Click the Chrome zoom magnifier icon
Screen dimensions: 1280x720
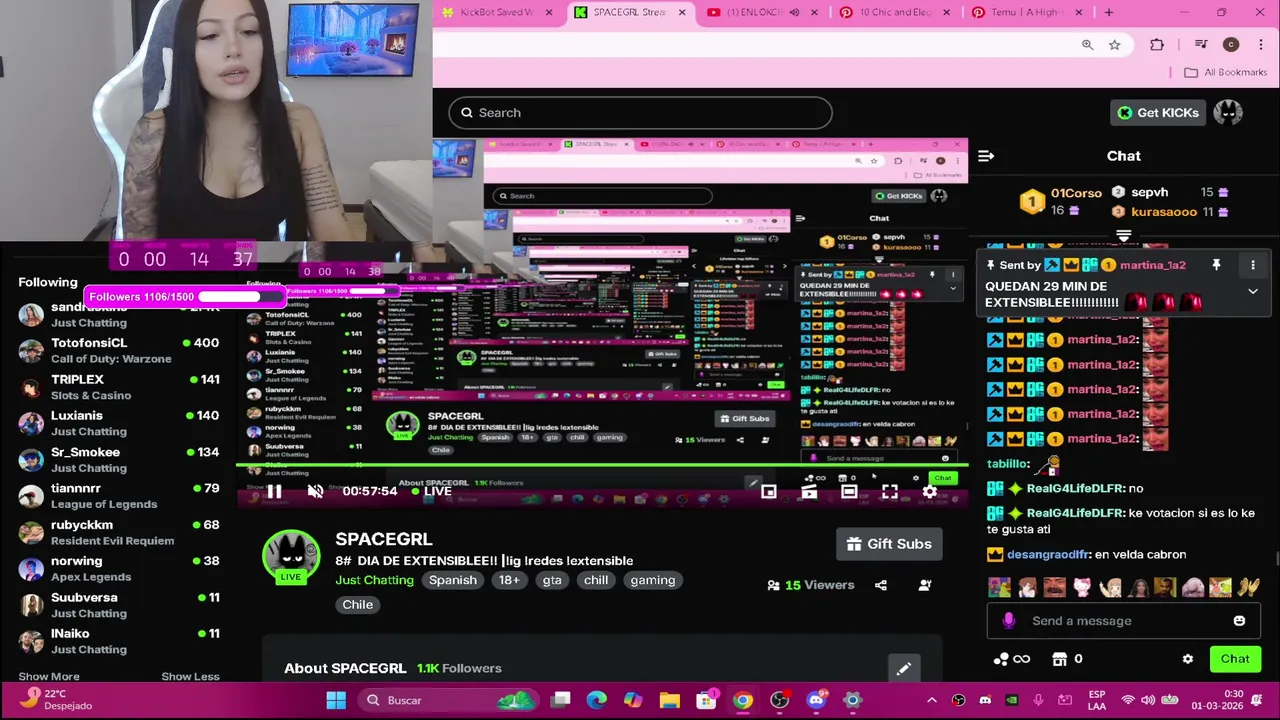click(1087, 44)
